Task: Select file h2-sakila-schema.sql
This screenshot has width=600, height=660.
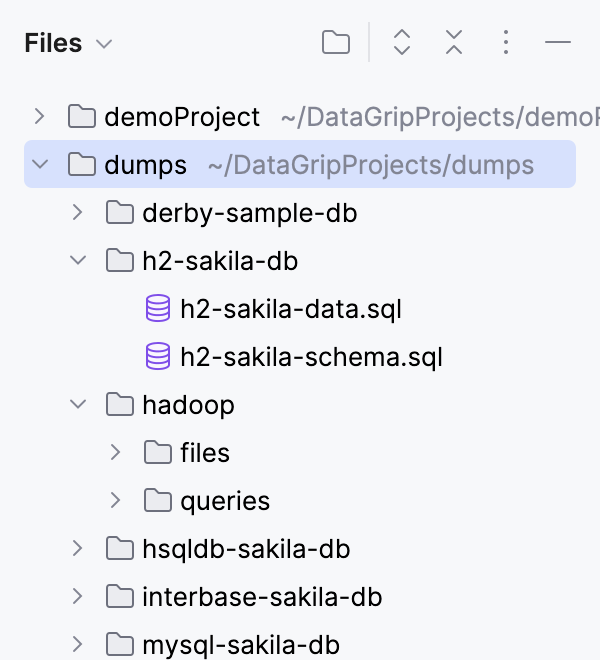Action: pos(311,357)
